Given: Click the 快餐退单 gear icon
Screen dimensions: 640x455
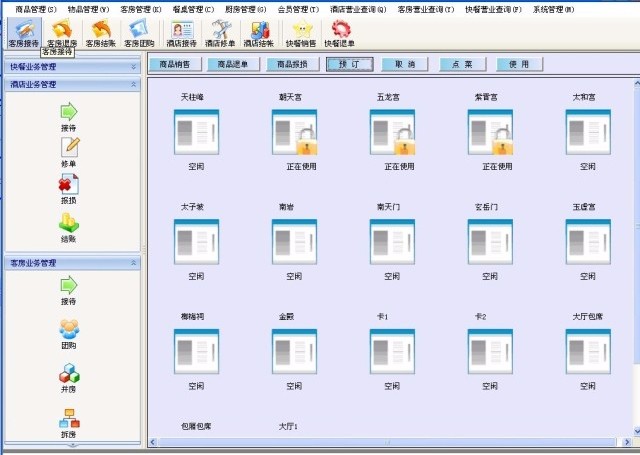Looking at the screenshot, I should (340, 33).
